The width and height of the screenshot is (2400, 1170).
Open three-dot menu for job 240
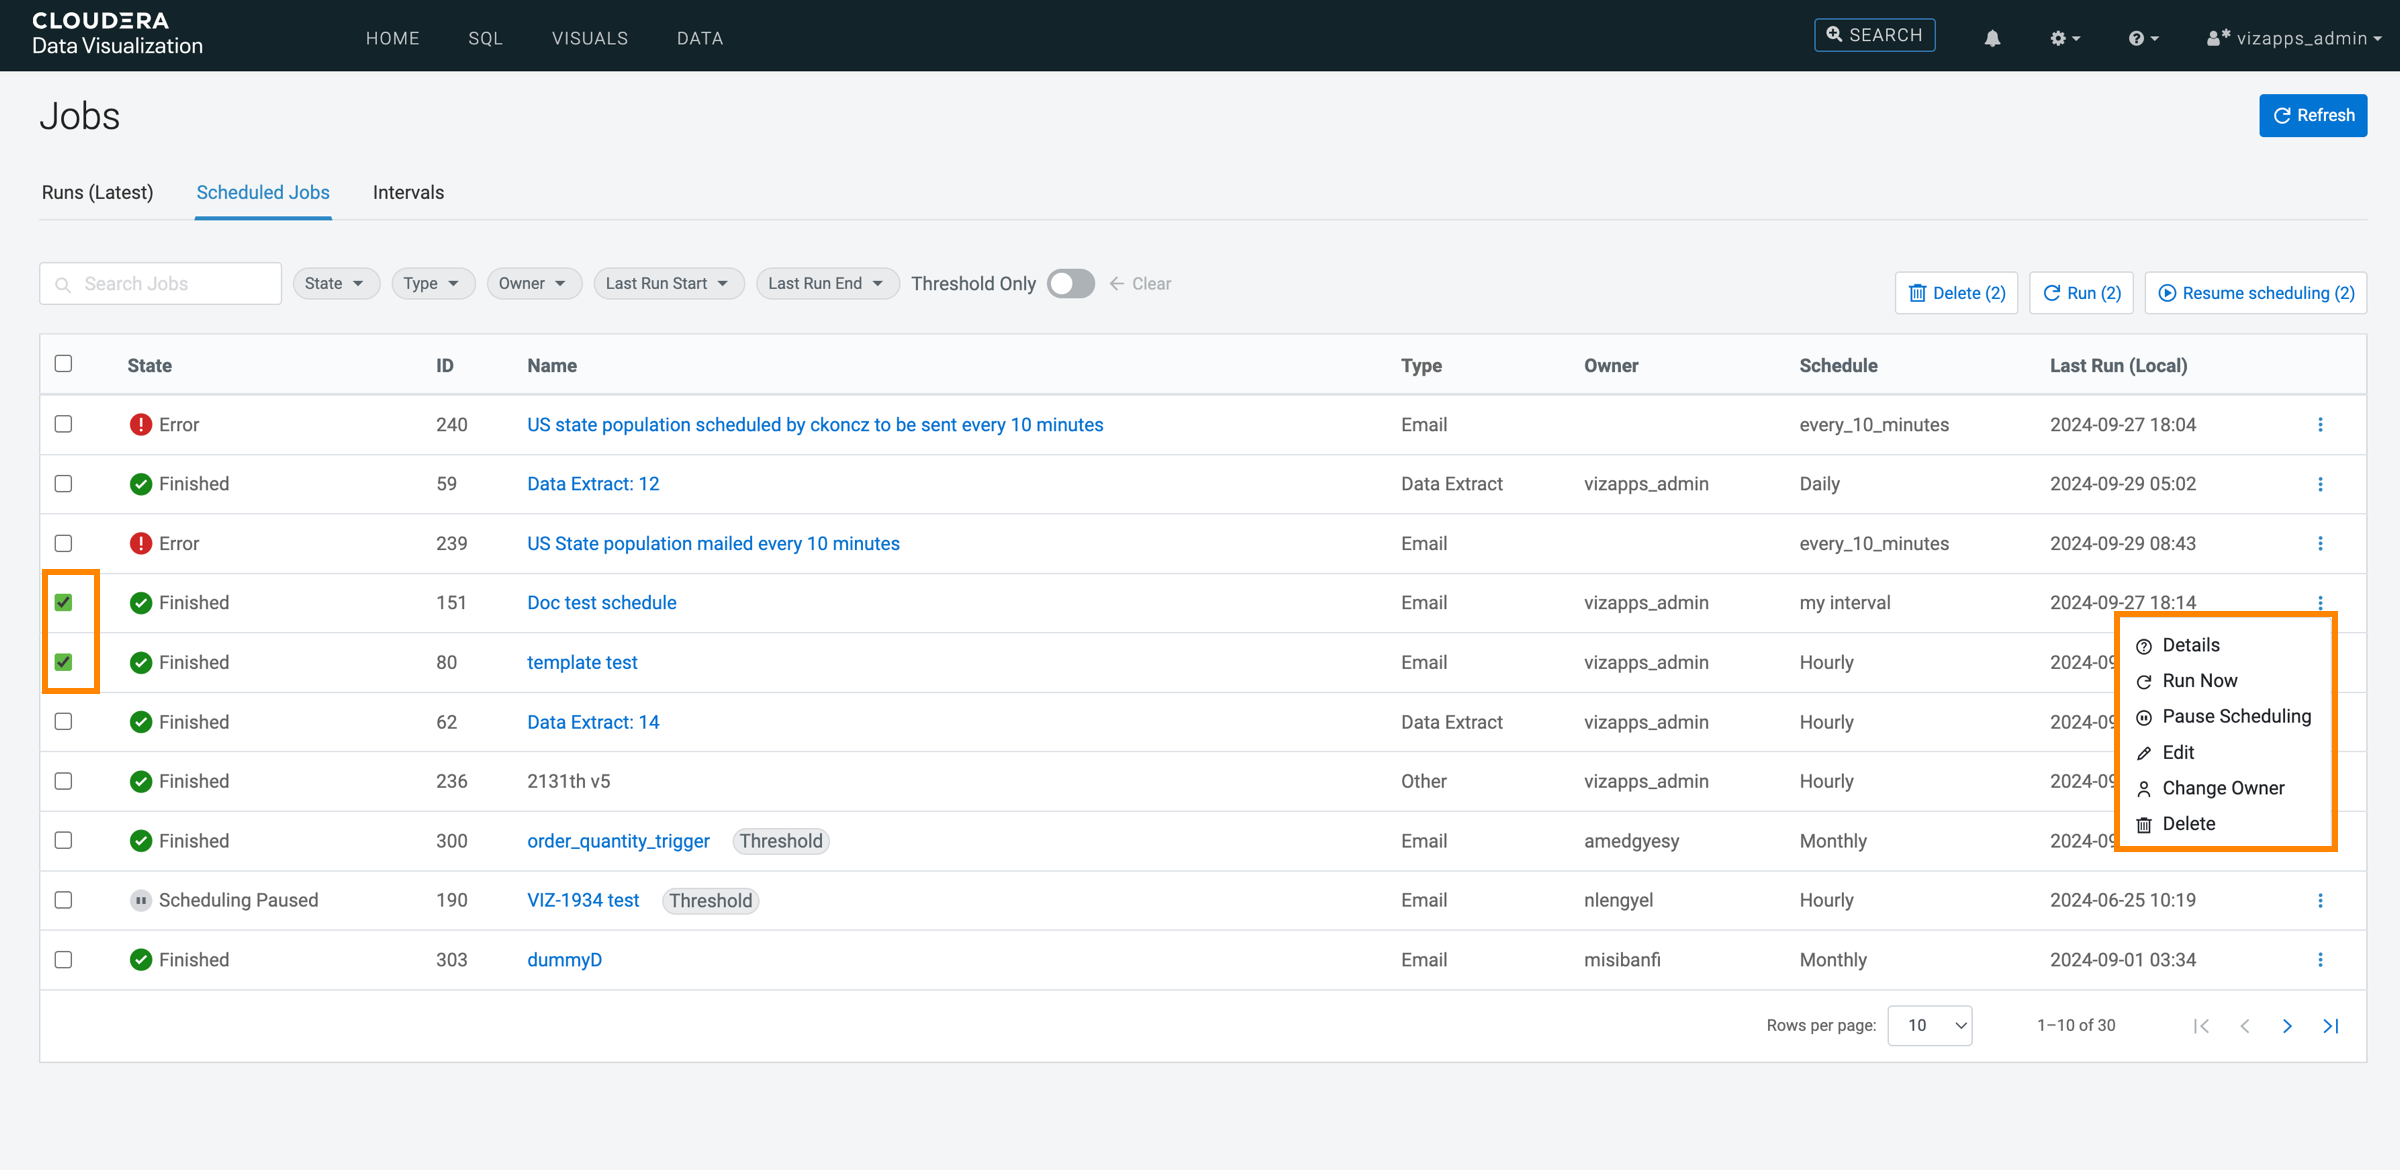point(2320,425)
